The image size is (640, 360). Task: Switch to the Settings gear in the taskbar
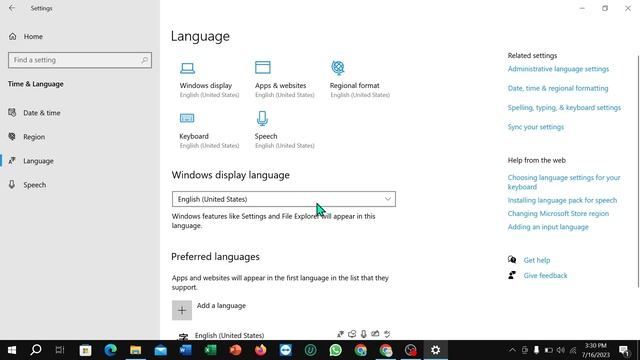point(436,350)
